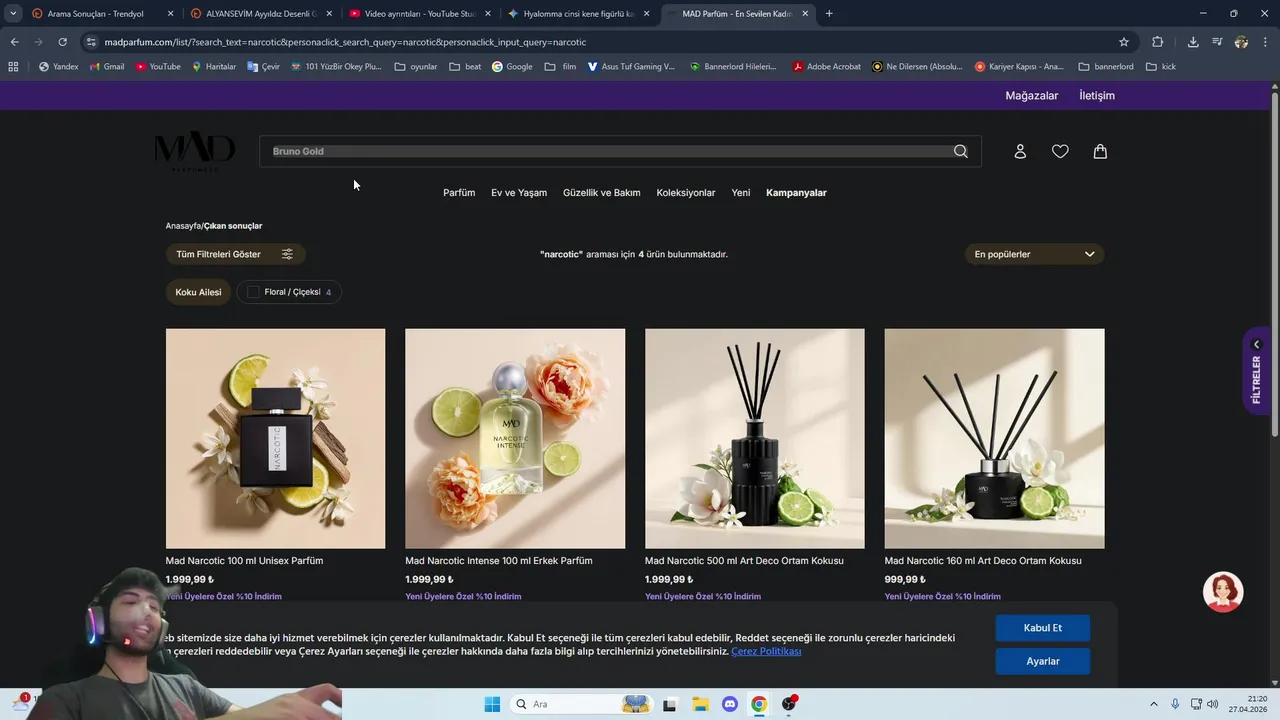Open the Chrome apps grid icon
Viewport: 1280px width, 720px height.
pos(13,67)
